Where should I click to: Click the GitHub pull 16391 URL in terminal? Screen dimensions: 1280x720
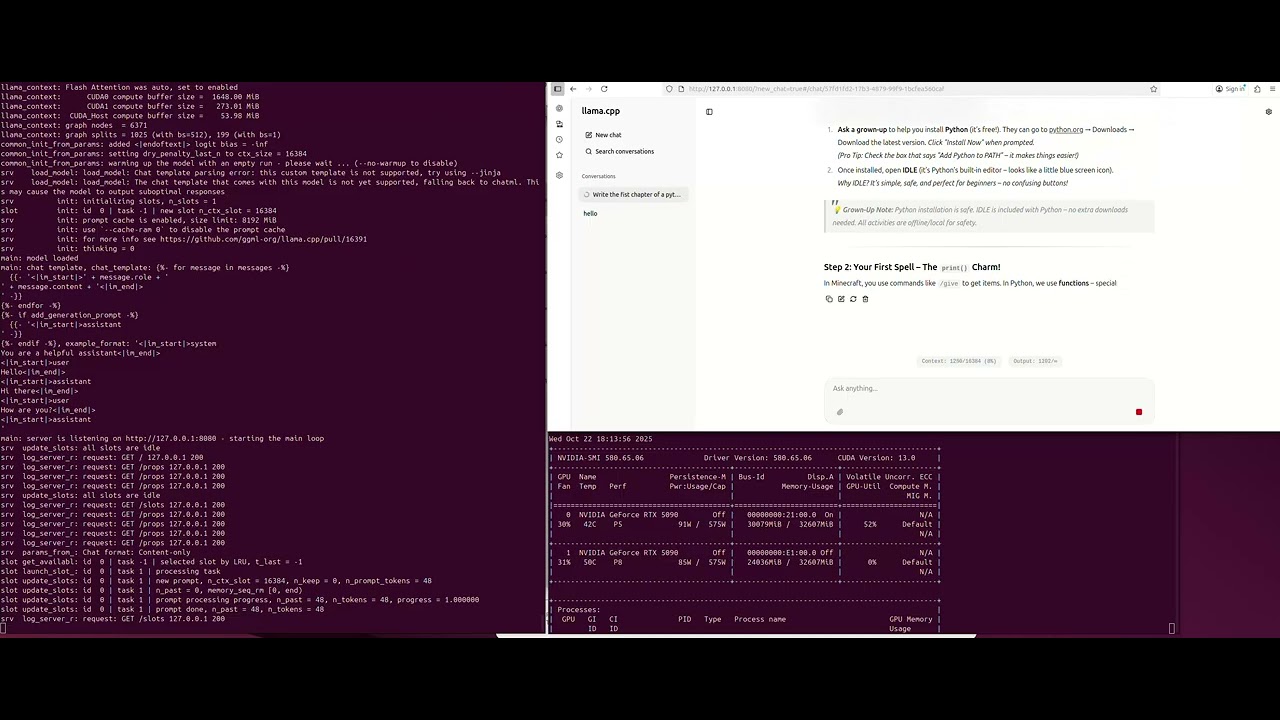pos(263,239)
